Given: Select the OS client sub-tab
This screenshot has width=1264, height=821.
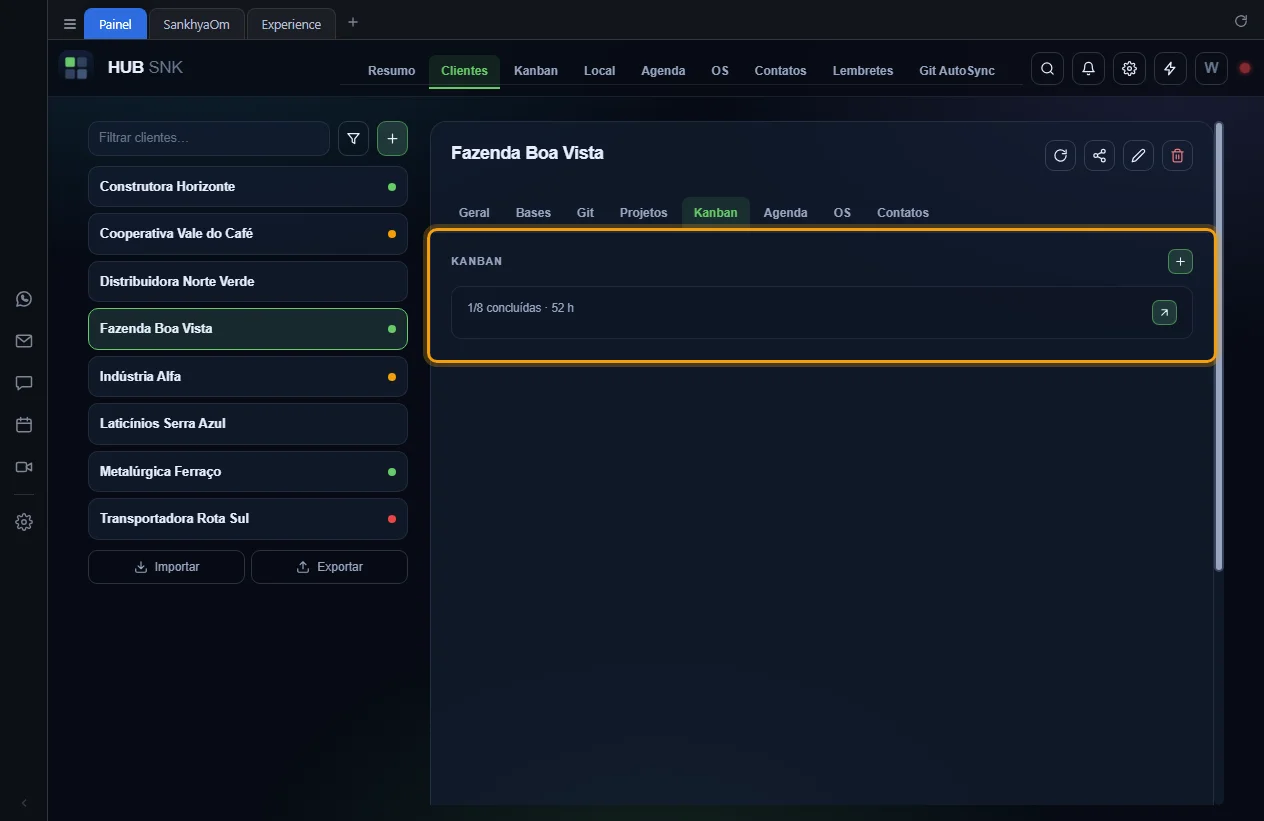Looking at the screenshot, I should click(842, 213).
